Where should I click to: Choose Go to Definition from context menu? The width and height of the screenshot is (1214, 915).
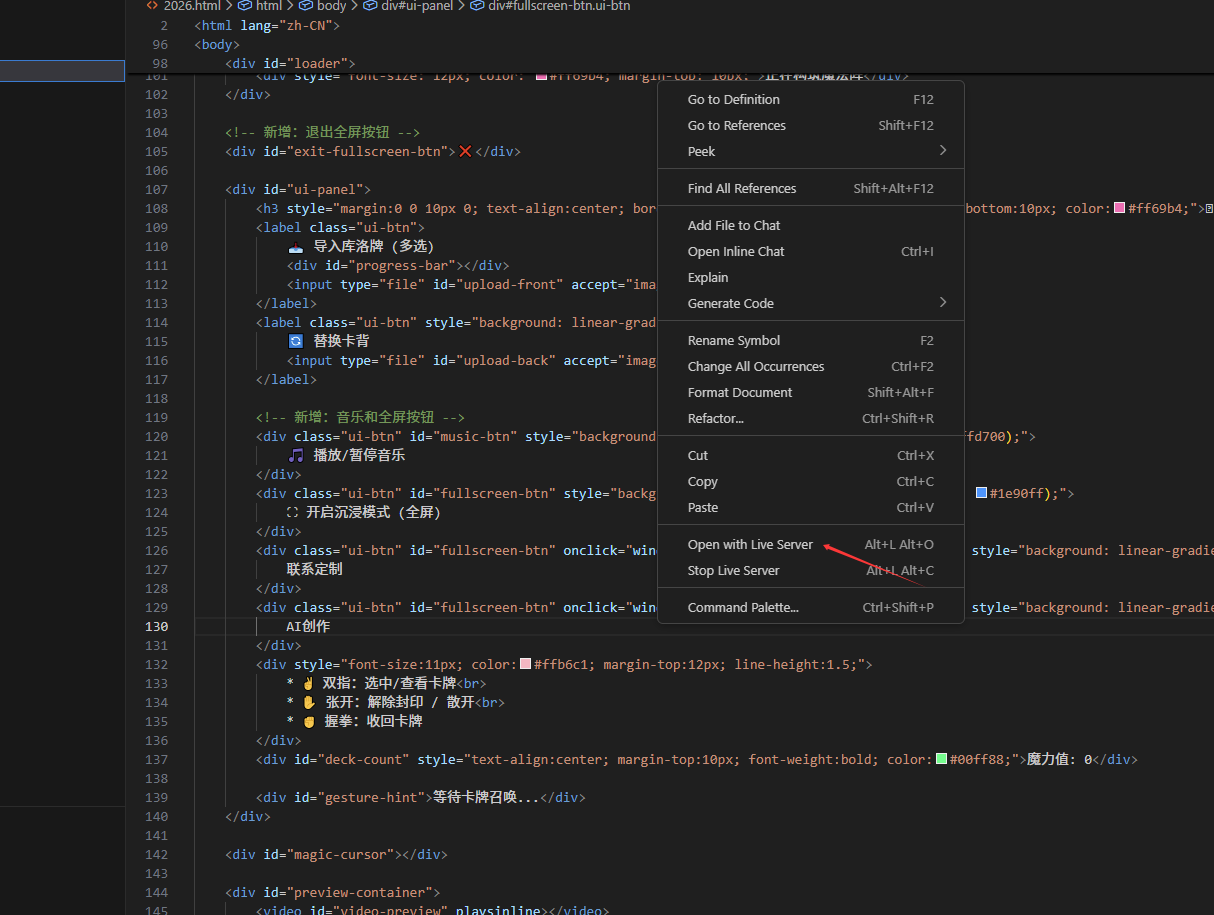733,99
